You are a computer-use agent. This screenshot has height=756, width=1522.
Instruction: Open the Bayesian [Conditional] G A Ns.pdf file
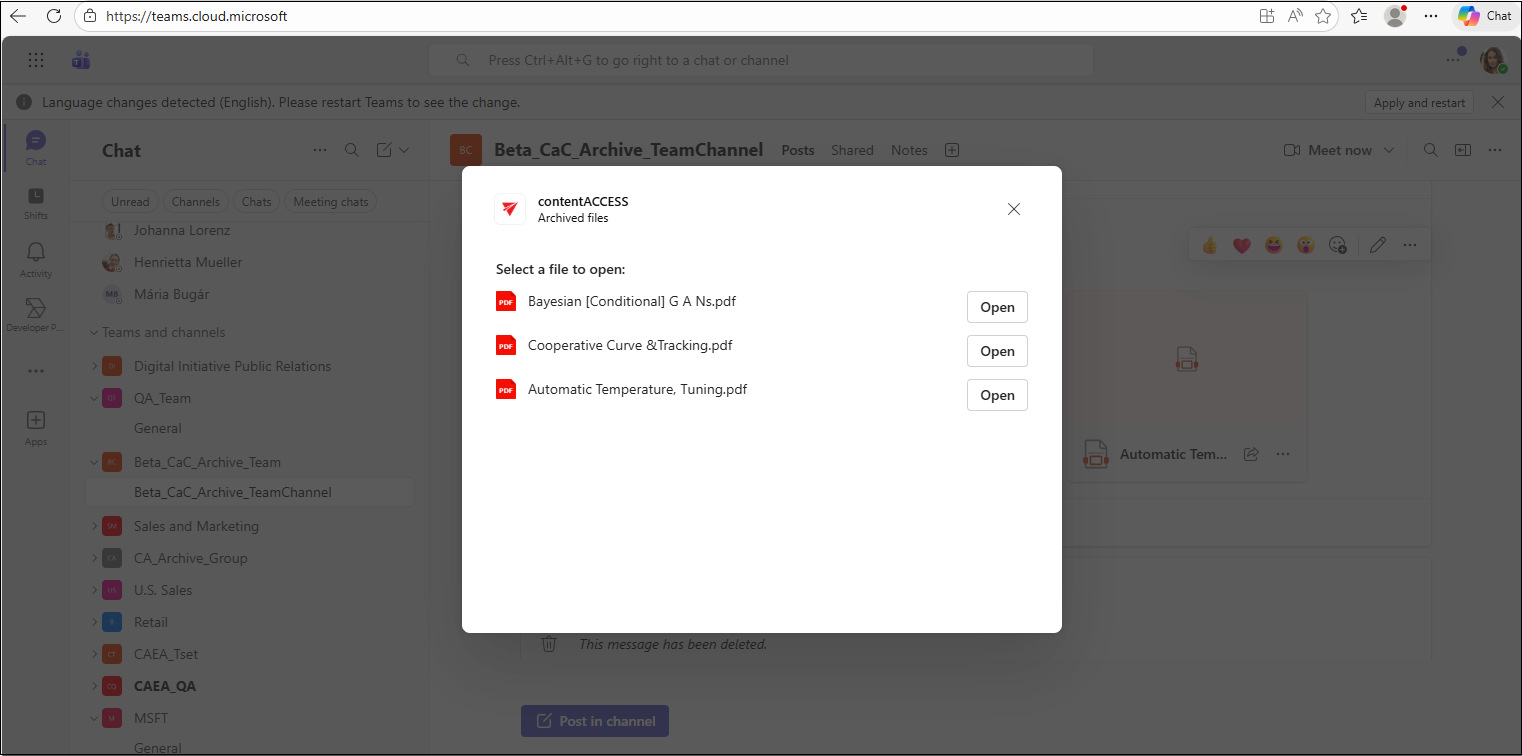[x=996, y=307]
